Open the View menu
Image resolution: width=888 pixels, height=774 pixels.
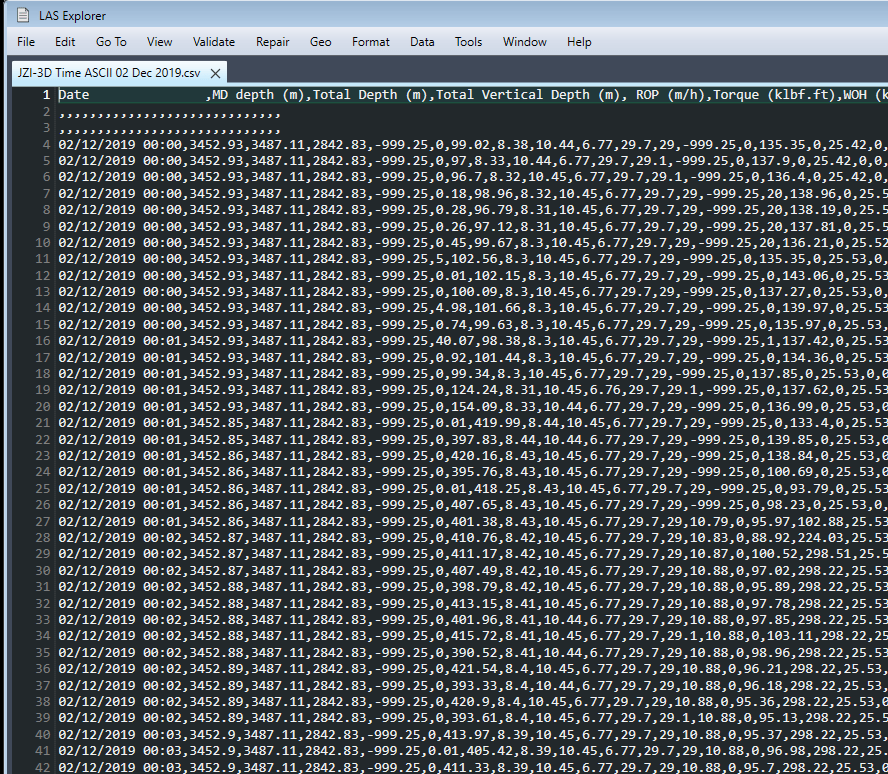pyautogui.click(x=158, y=42)
